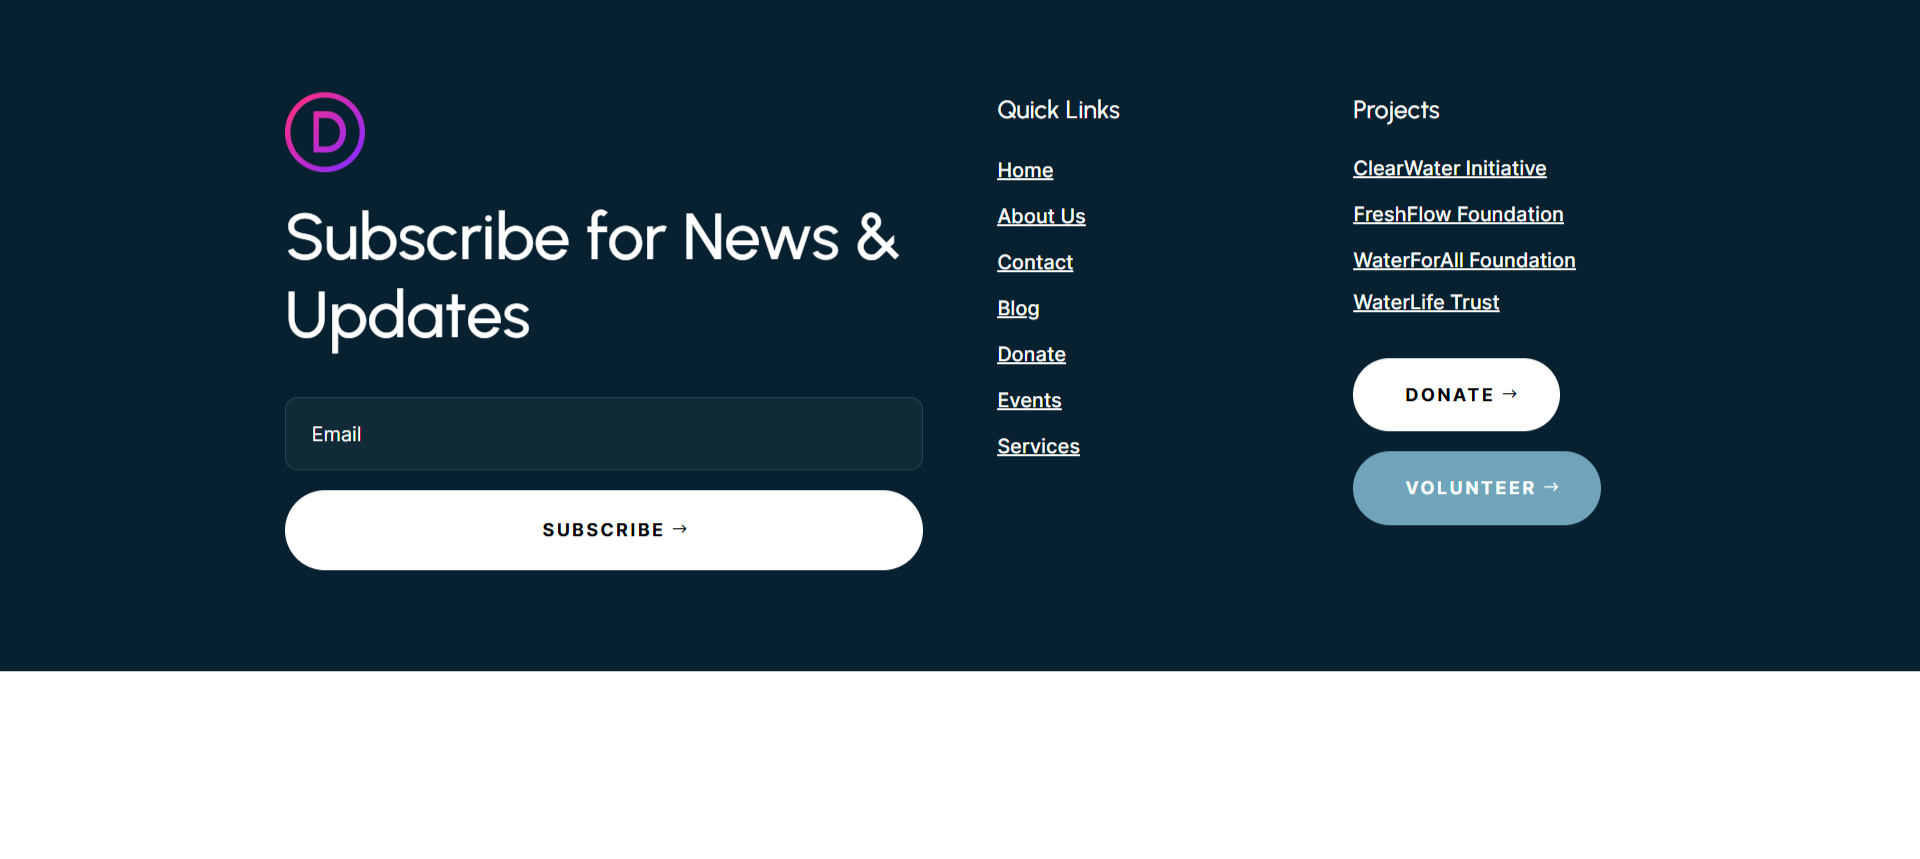Open the Services link

[1038, 446]
